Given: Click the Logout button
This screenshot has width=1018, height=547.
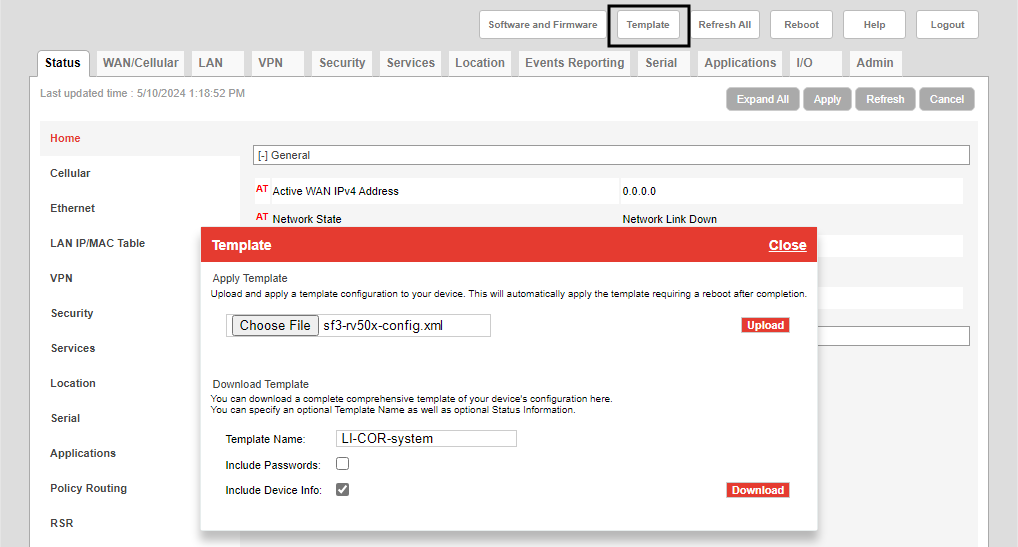Looking at the screenshot, I should click(x=947, y=25).
